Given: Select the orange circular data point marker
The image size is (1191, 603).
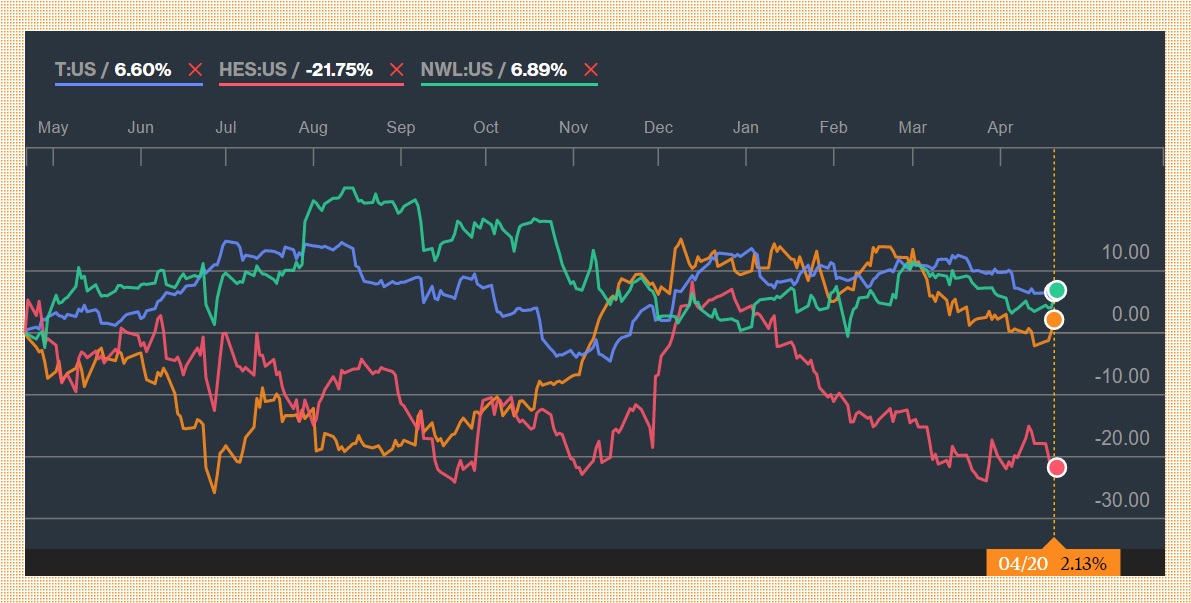Looking at the screenshot, I should point(1054,320).
